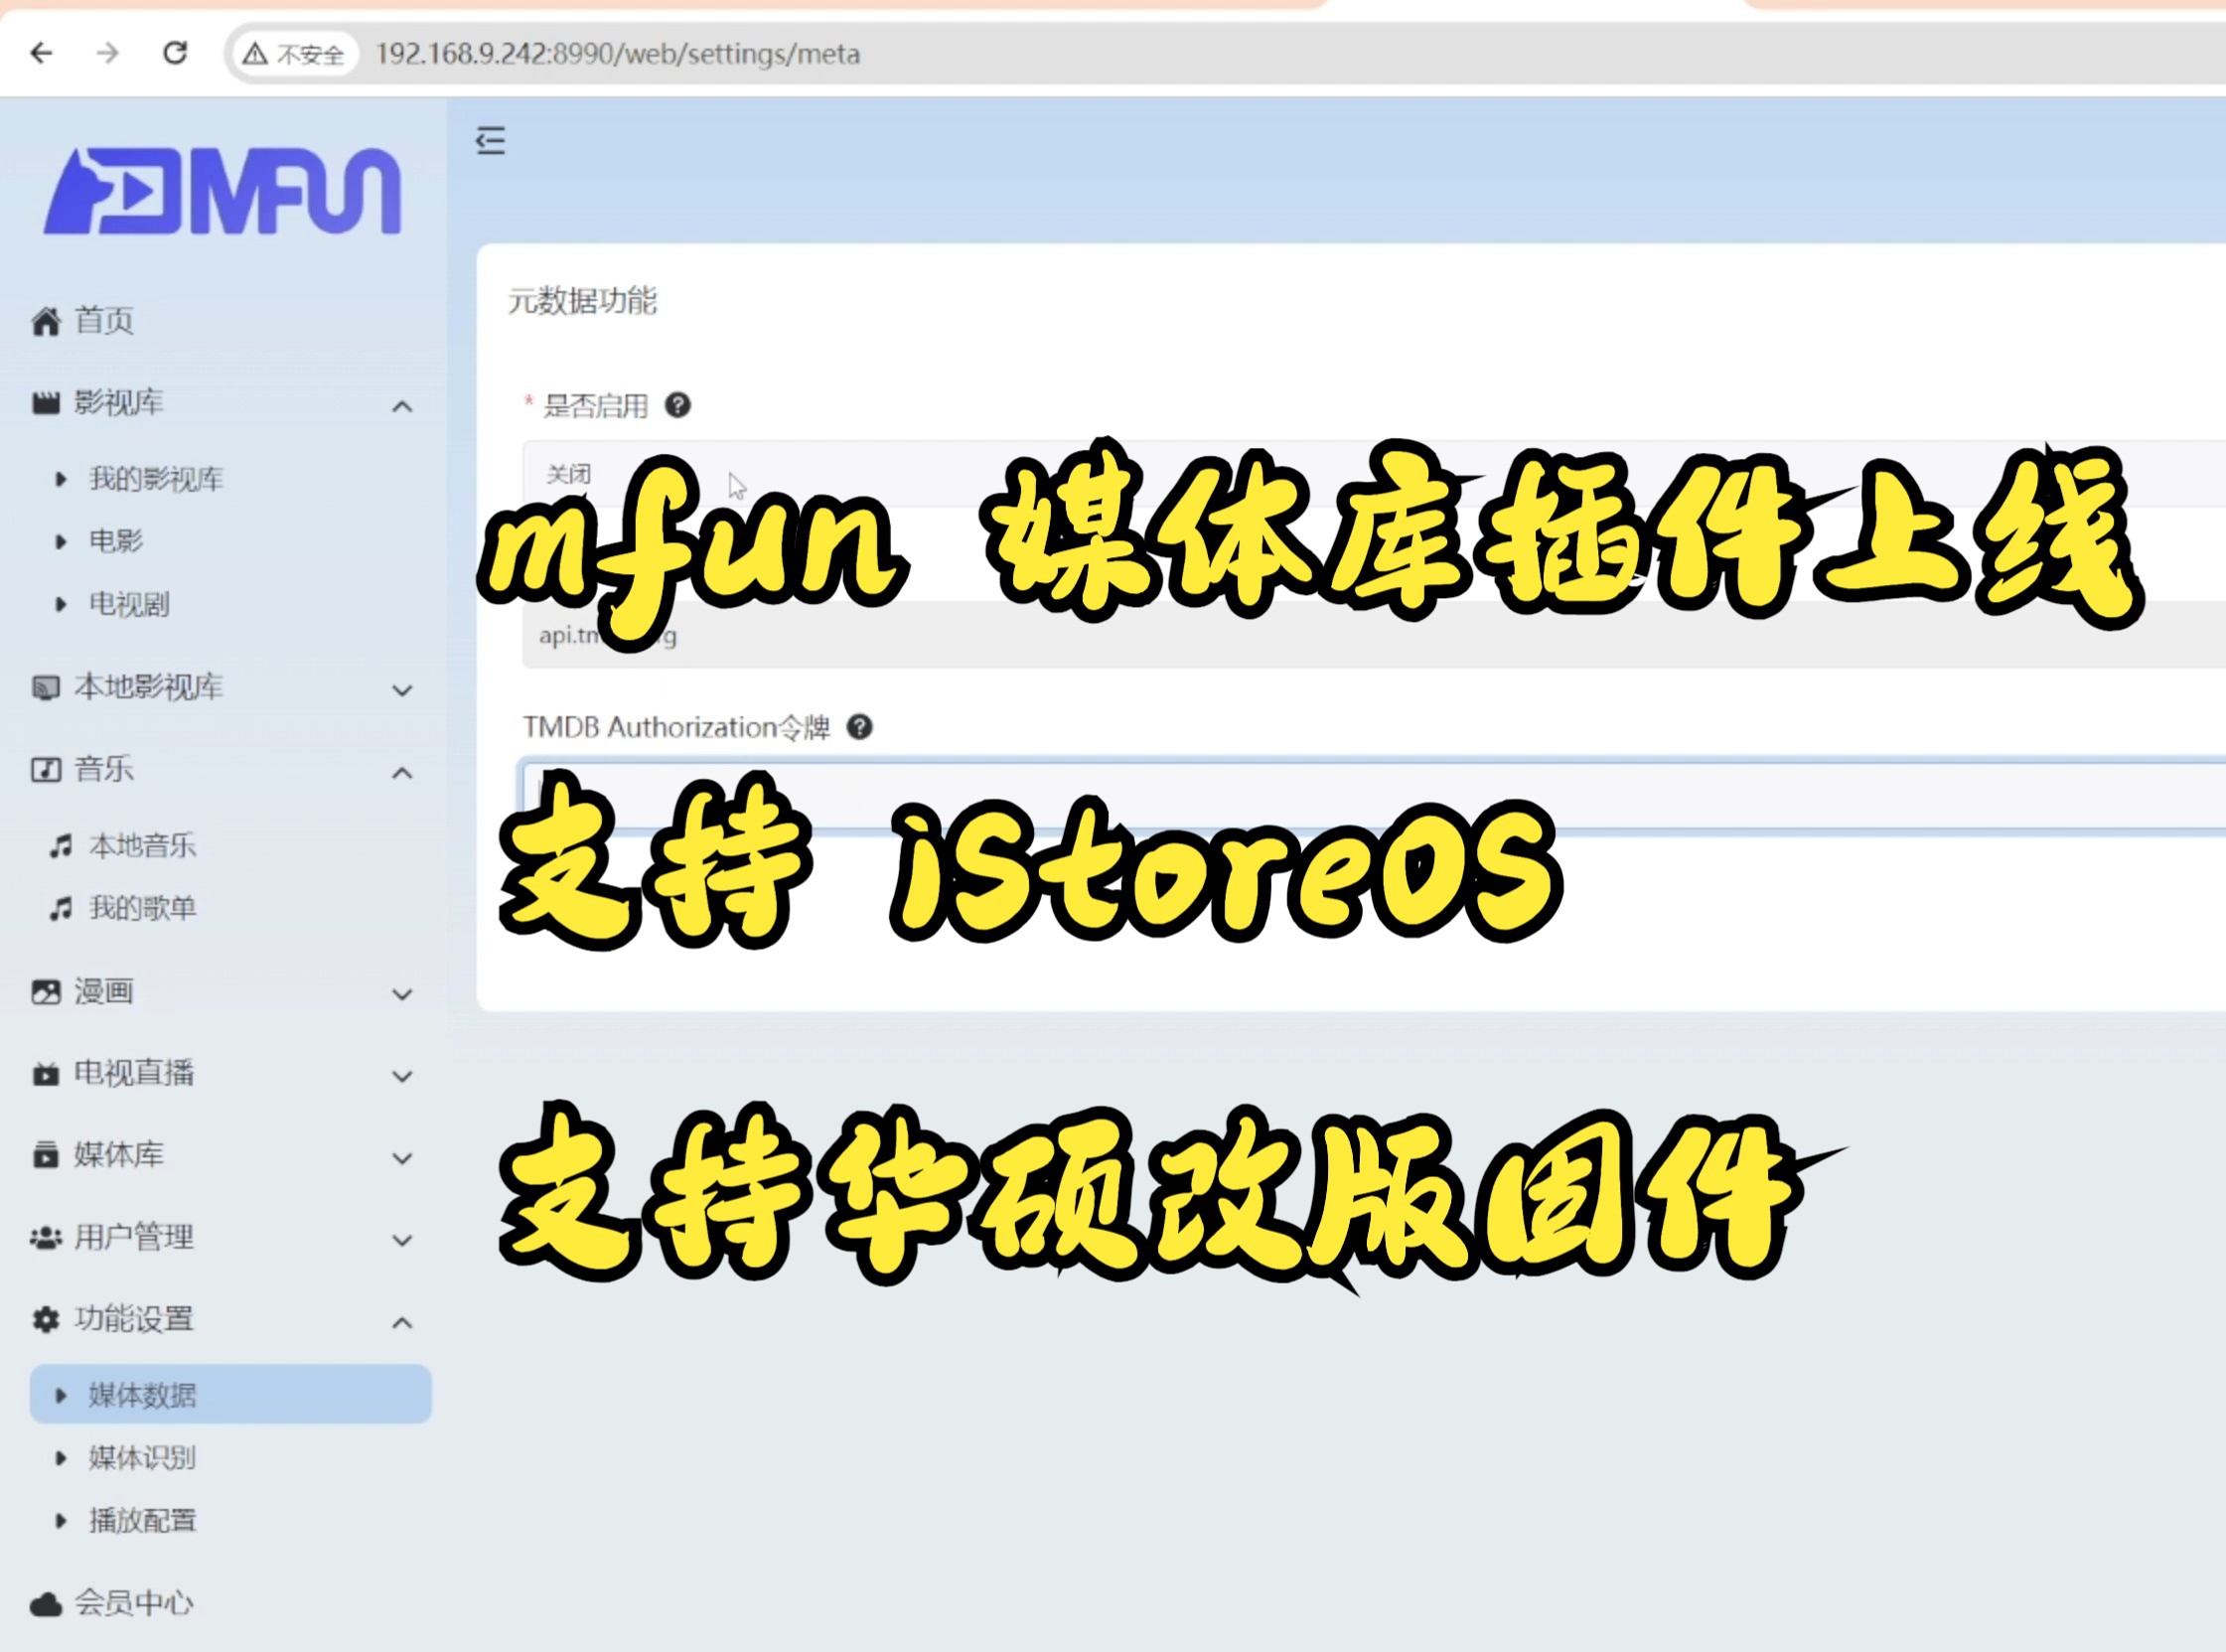Expand the 电视直播 section chevron
2226x1652 pixels.
tap(402, 1076)
